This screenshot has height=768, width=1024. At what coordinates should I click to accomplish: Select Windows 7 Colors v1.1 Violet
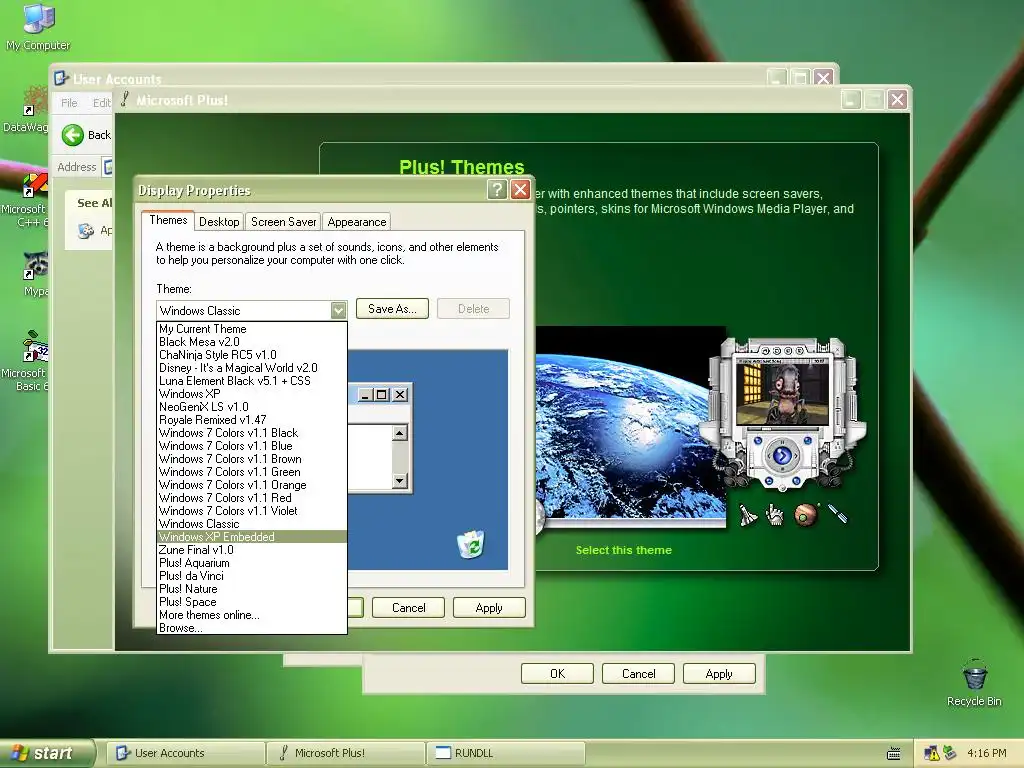(252, 511)
